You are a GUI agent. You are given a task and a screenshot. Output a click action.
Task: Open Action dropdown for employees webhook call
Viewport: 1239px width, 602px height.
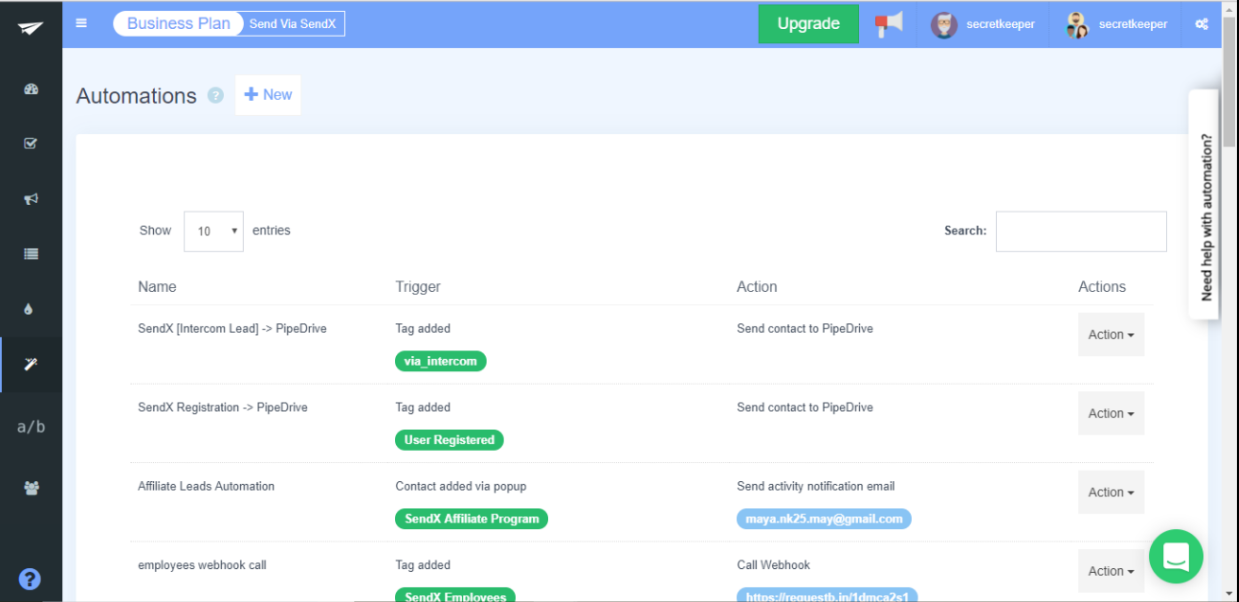point(1111,571)
